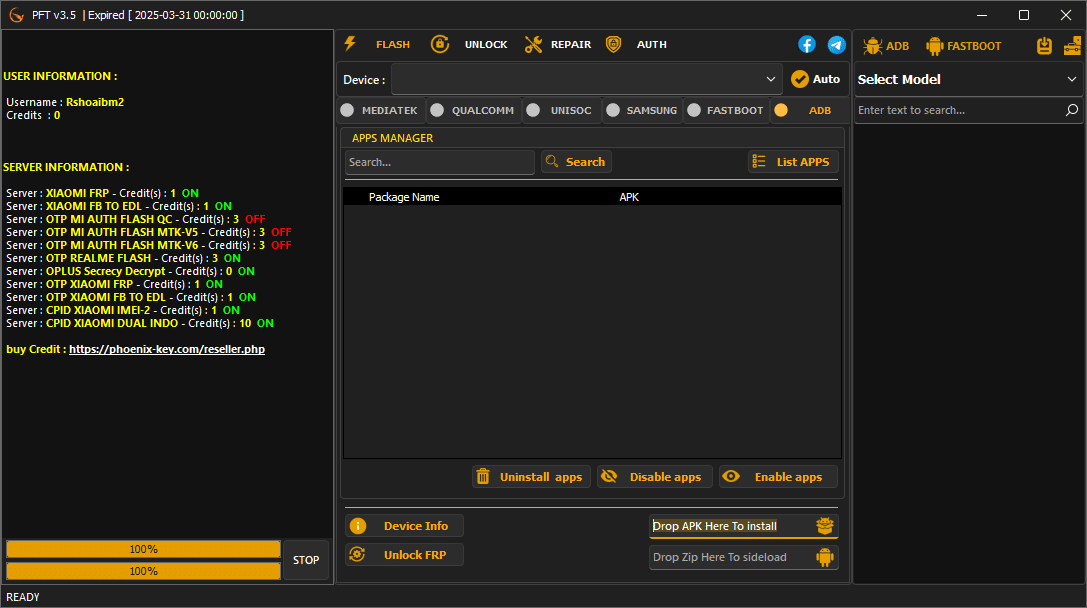Open the buy Credit reseller link

pos(166,348)
